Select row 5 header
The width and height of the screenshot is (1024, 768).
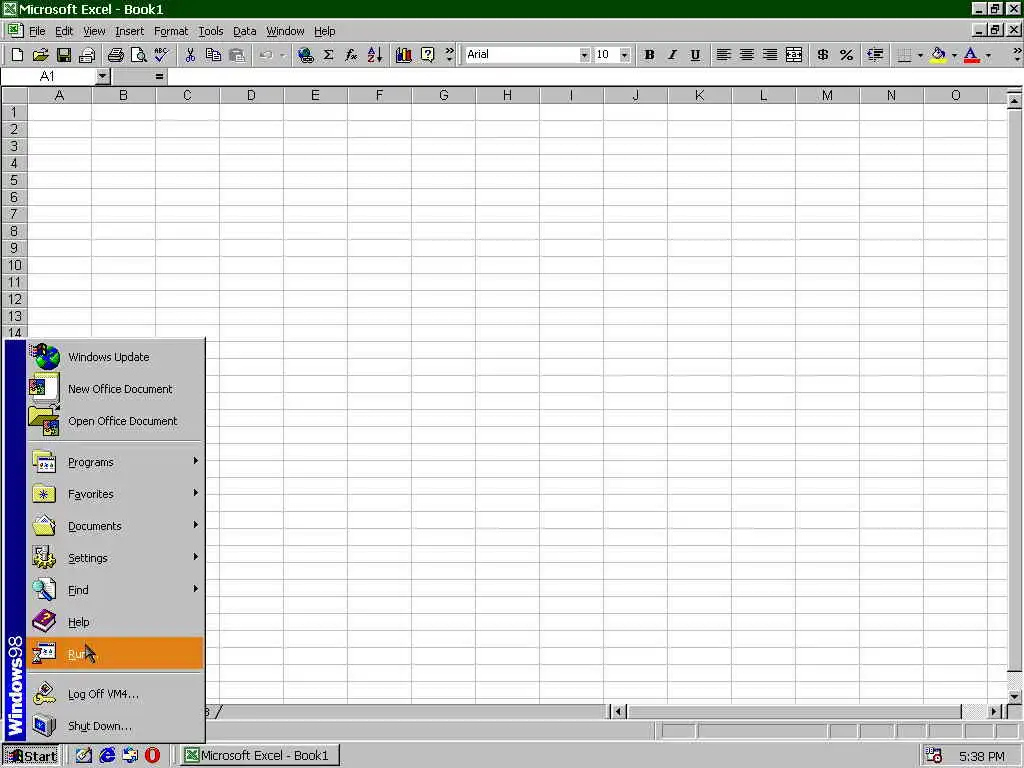(x=14, y=180)
